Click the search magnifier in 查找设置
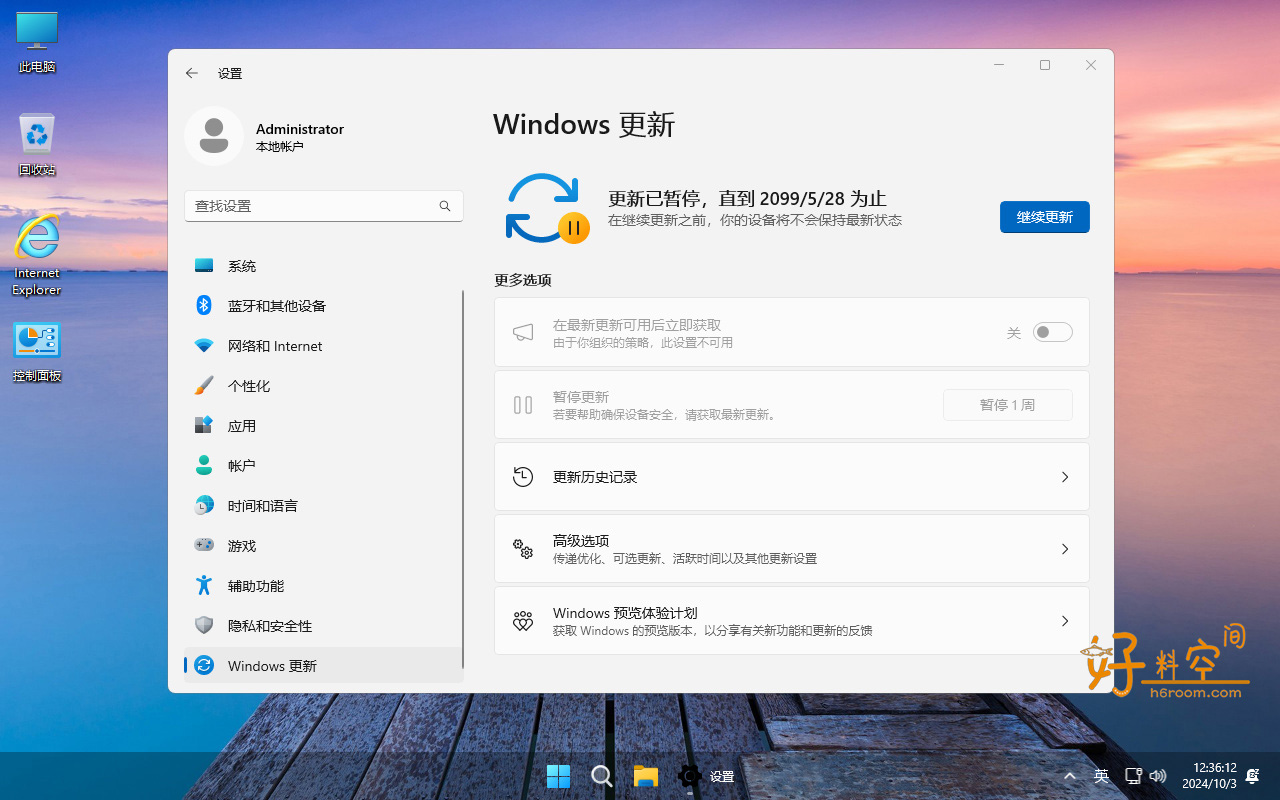 [445, 206]
